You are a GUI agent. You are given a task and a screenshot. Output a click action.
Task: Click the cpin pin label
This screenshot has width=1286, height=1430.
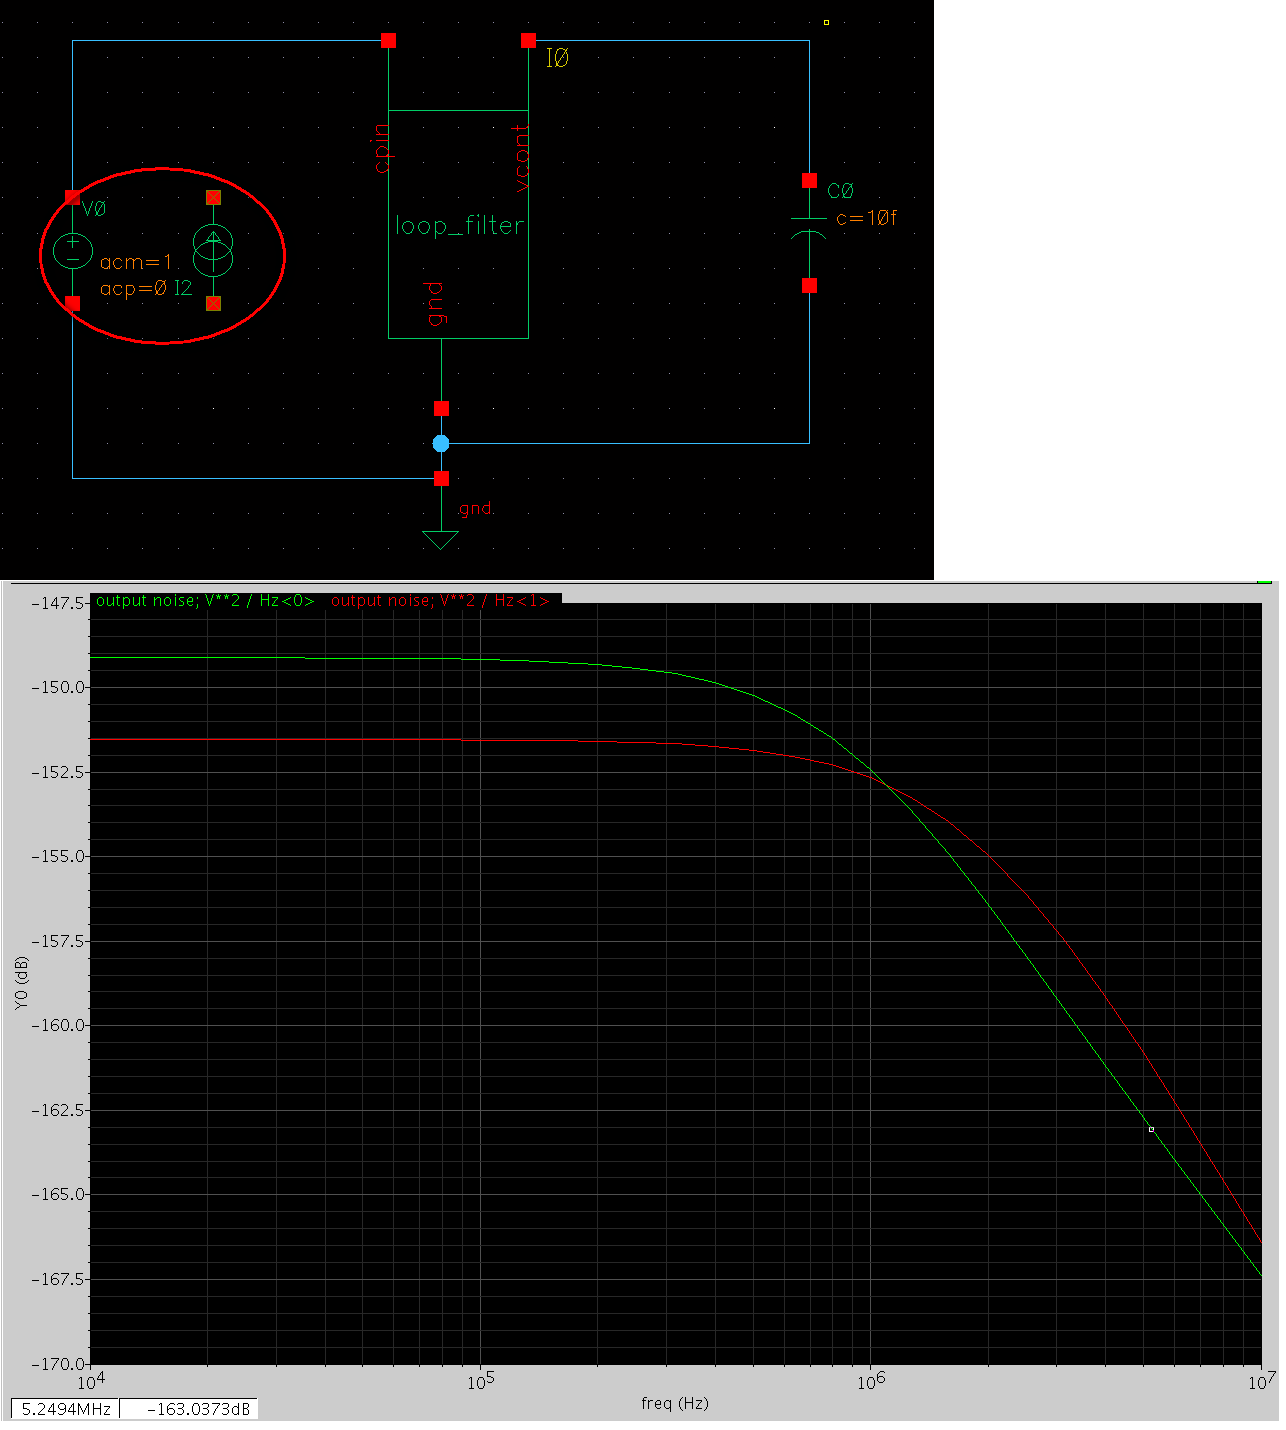[381, 148]
